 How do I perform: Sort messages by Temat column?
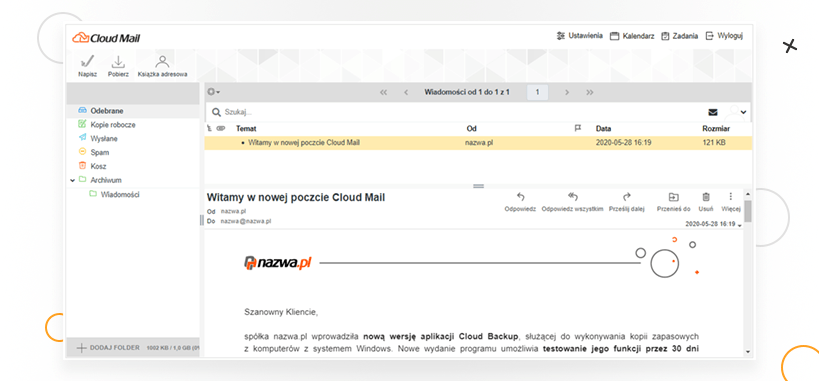tap(245, 129)
